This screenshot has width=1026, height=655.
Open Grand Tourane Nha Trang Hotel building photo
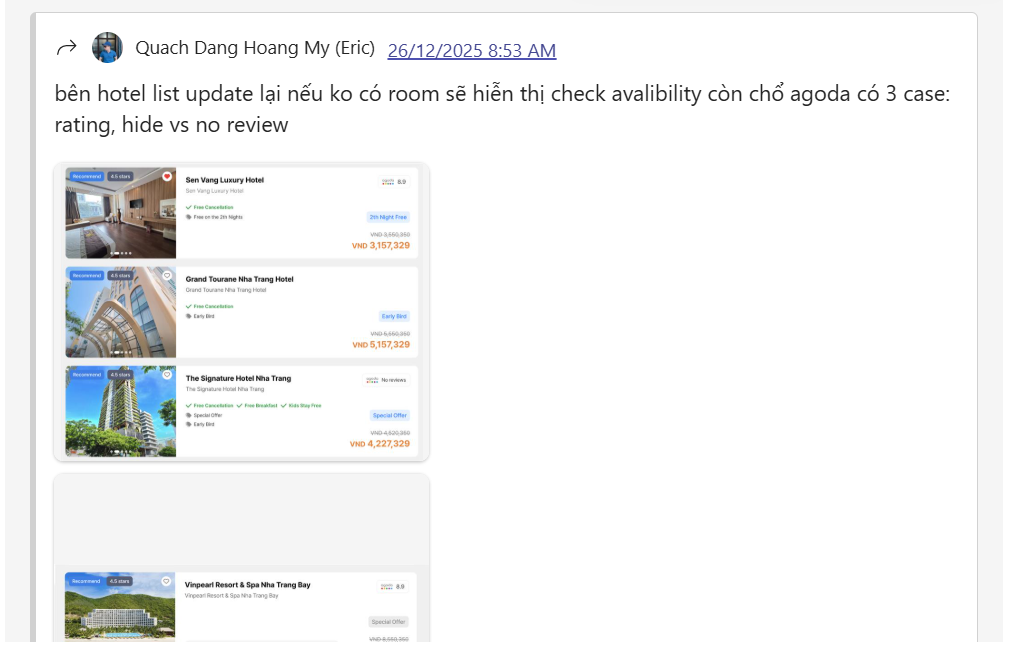point(121,312)
